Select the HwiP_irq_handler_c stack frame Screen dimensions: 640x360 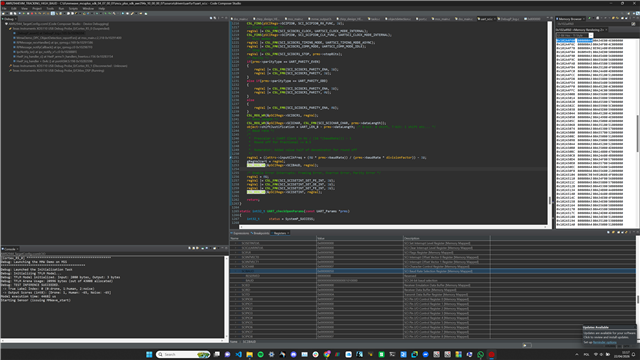pos(64,57)
